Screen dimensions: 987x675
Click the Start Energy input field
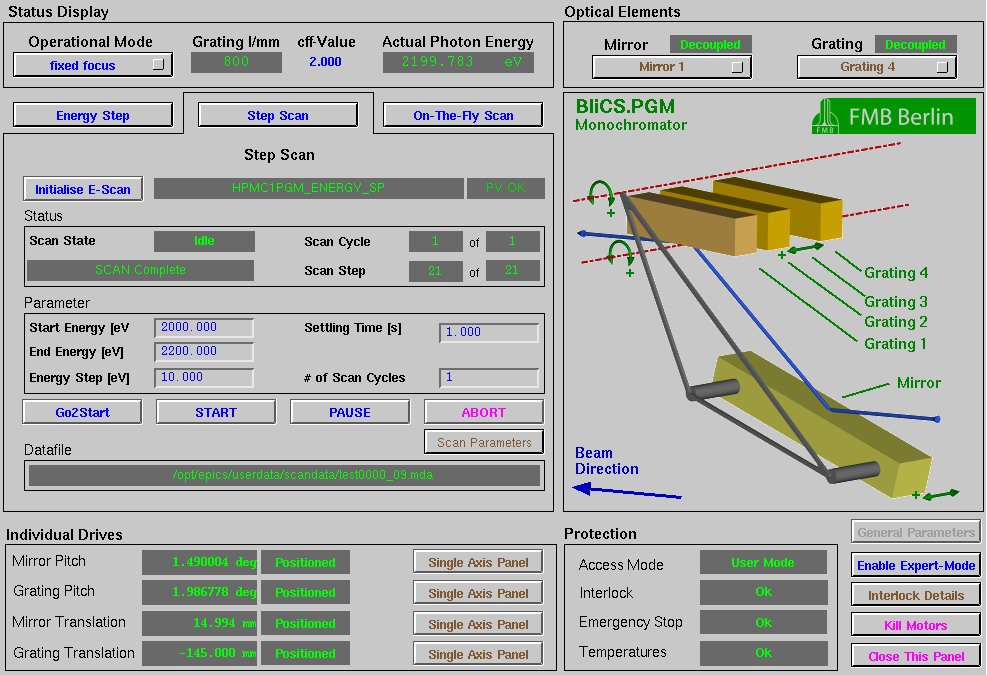click(x=204, y=327)
